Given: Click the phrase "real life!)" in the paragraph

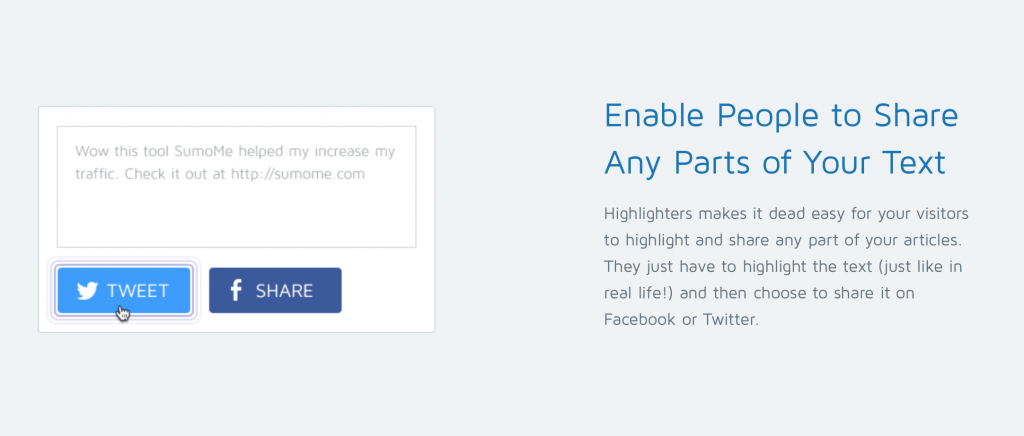Looking at the screenshot, I should [639, 293].
